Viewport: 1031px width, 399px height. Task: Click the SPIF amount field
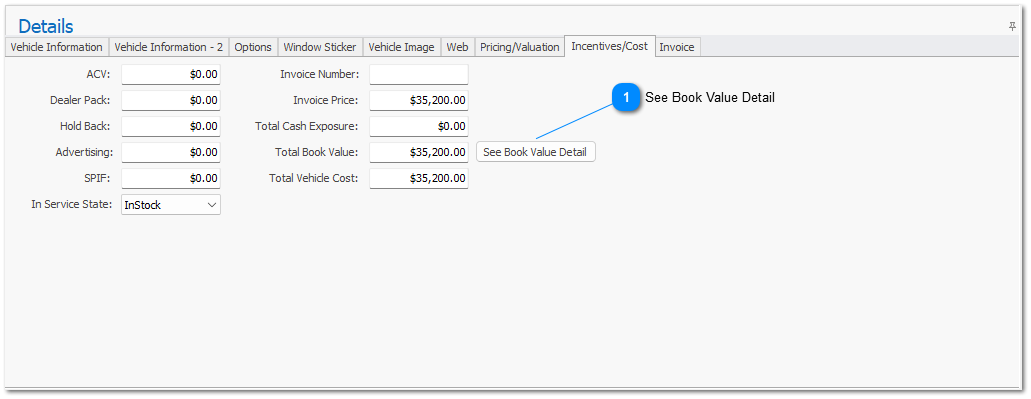pyautogui.click(x=171, y=178)
